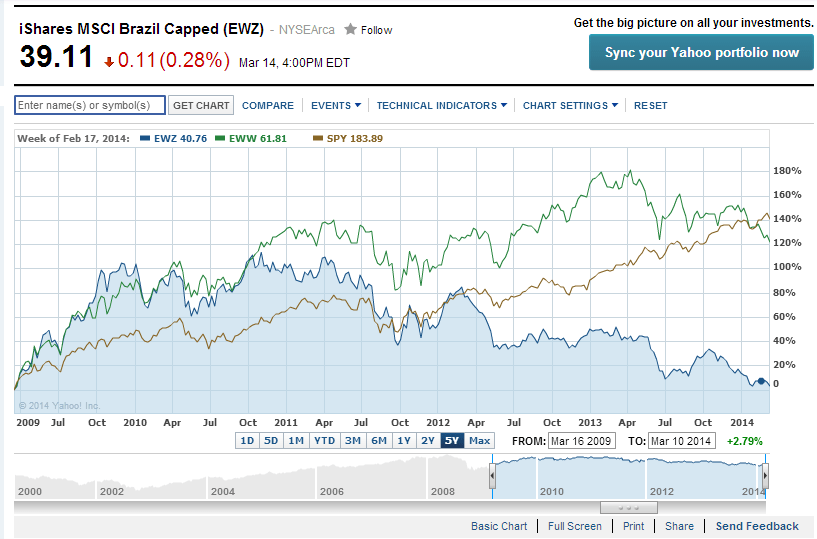817x539 pixels.
Task: Click the EWZ blue legend color marker
Action: pyautogui.click(x=145, y=138)
